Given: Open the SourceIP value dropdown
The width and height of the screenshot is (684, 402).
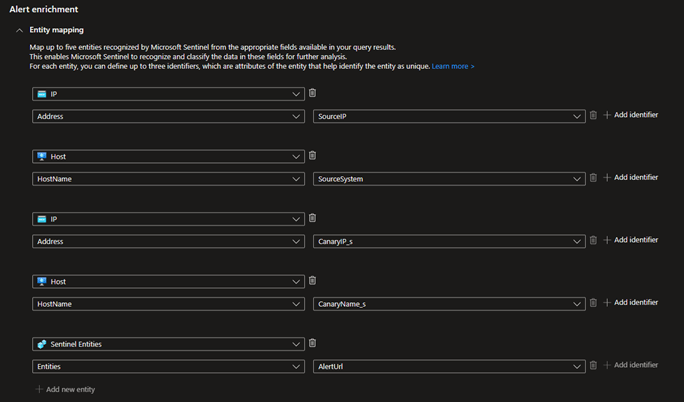Looking at the screenshot, I should 449,116.
